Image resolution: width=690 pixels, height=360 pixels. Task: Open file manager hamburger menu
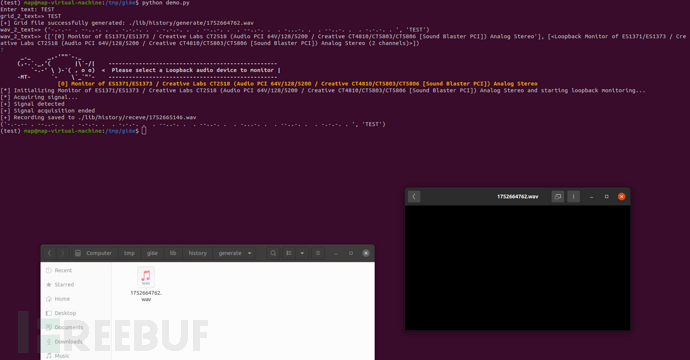tap(317, 253)
